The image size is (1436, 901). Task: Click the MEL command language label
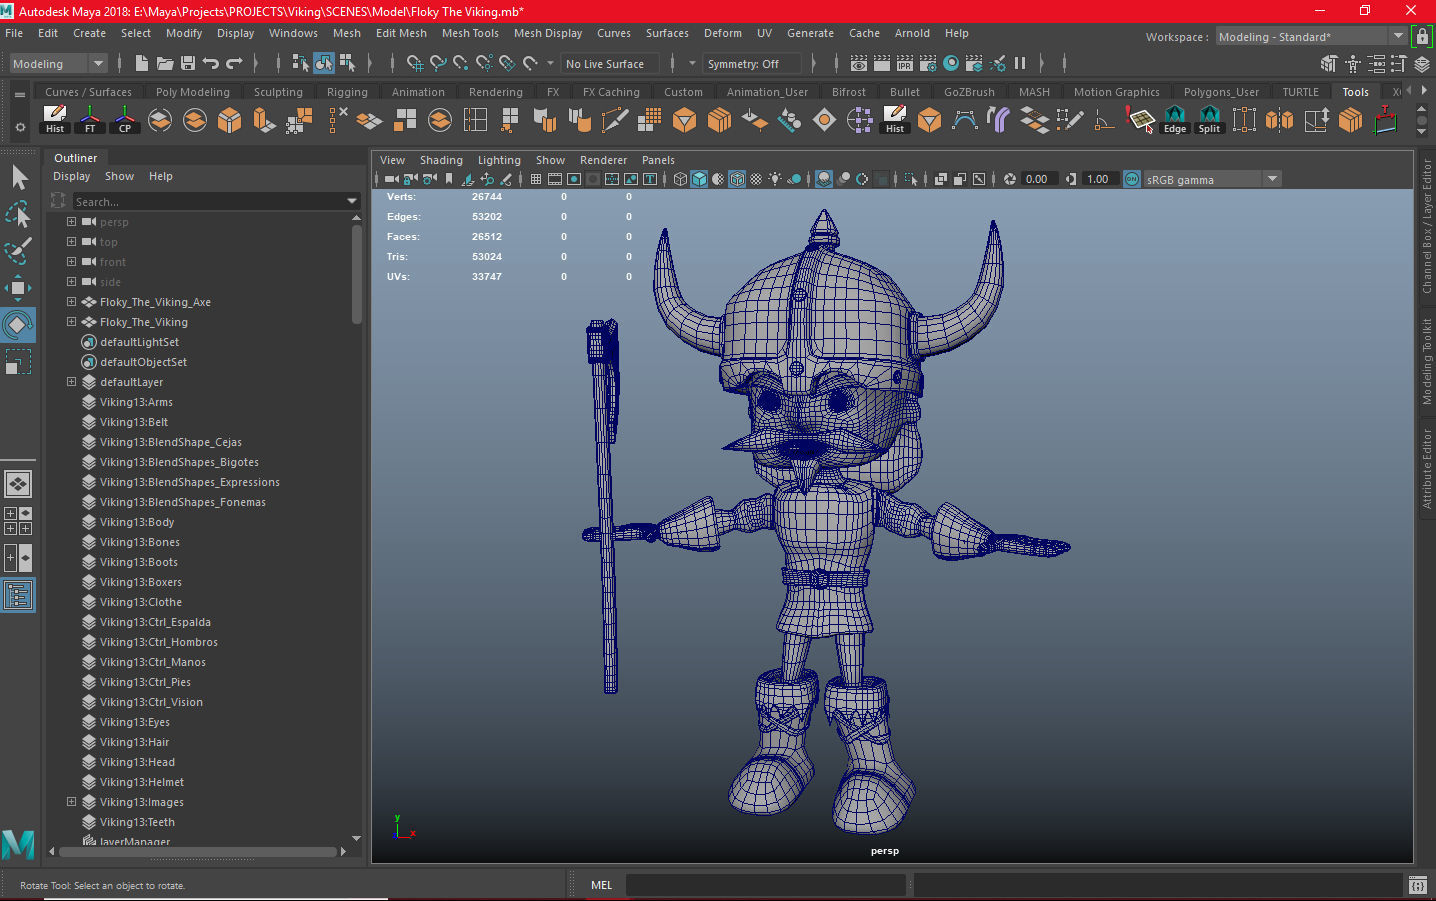[x=601, y=885]
